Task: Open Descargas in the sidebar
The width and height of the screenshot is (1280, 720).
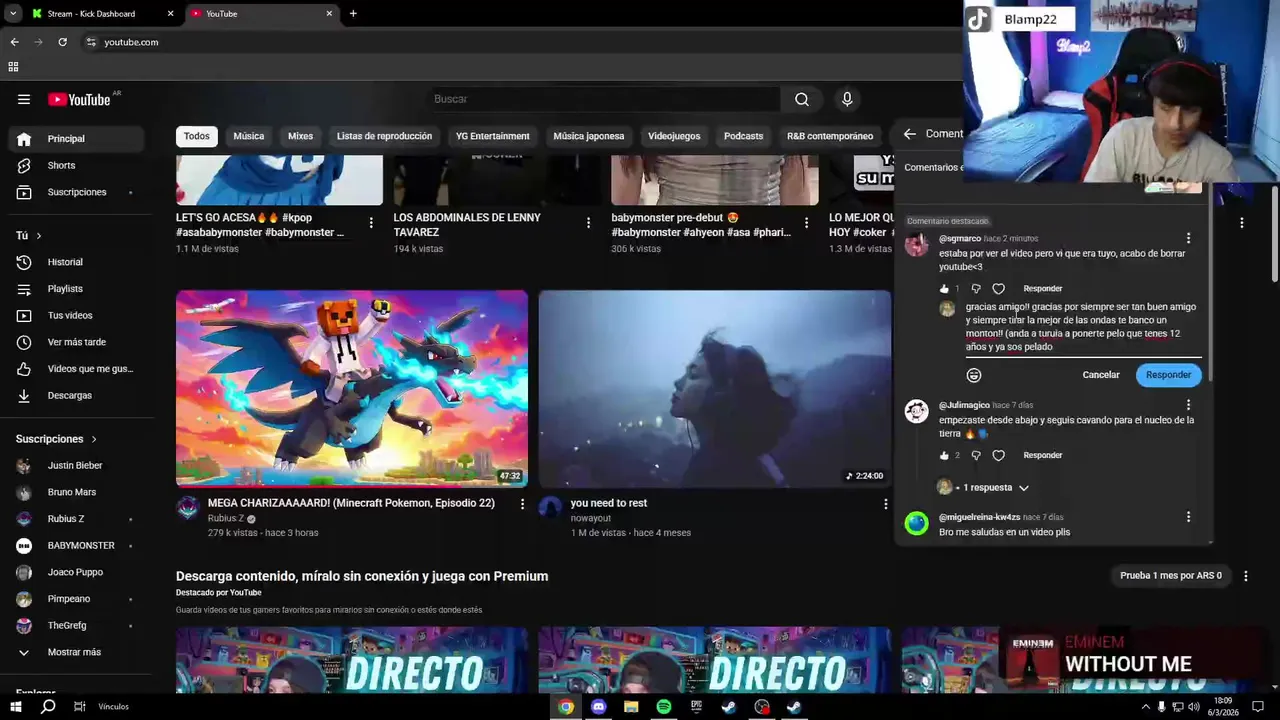Action: [x=77, y=395]
